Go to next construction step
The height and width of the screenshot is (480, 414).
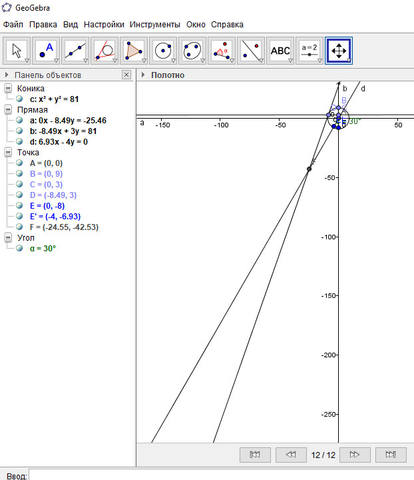[x=355, y=455]
